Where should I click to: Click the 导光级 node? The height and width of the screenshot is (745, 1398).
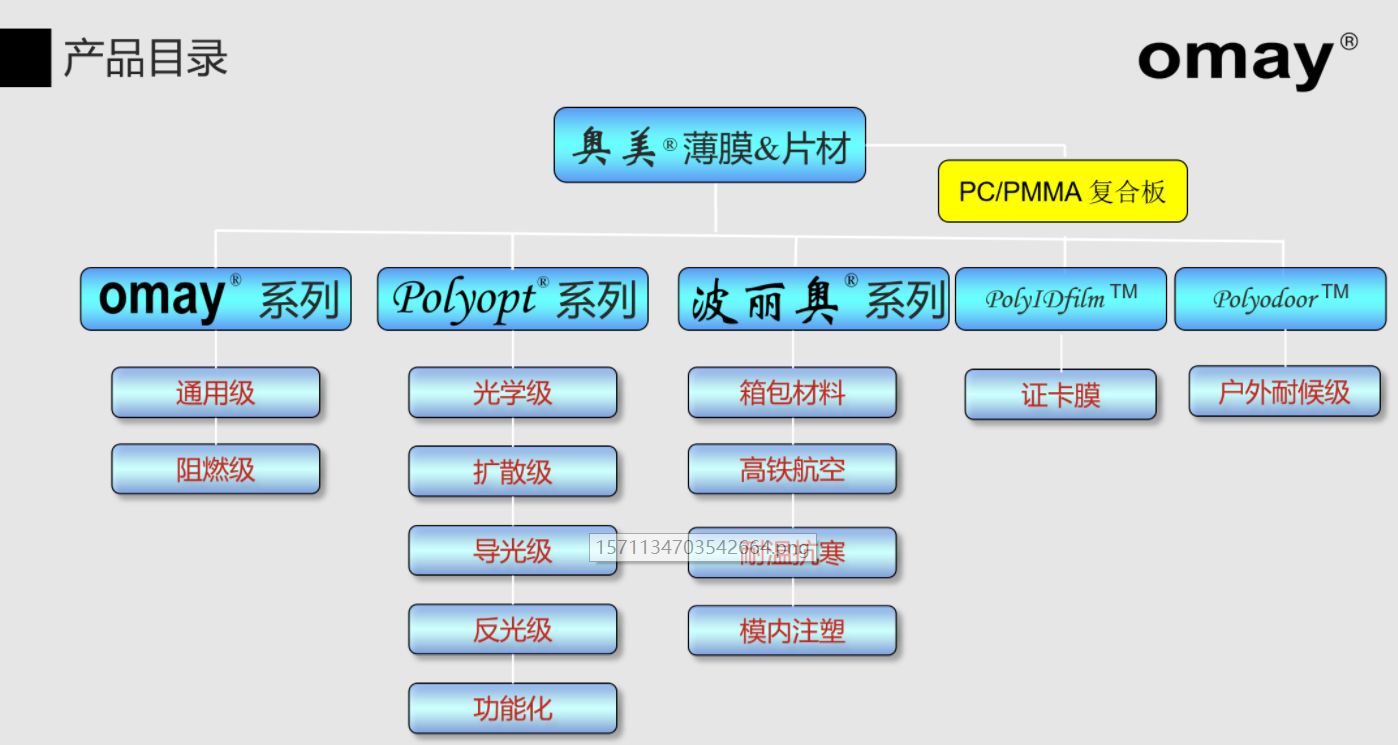[x=512, y=551]
